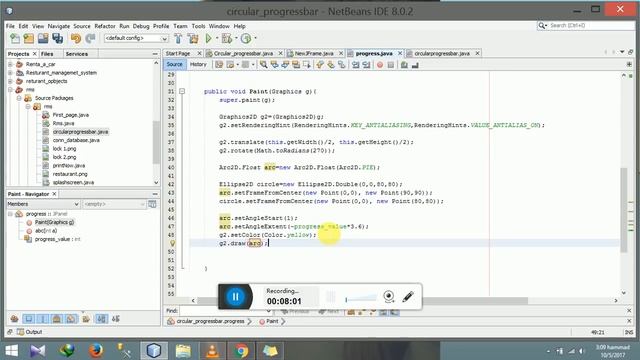Expand the Resturant_managemet_system project node
Viewport: 640px width, 360px height.
pyautogui.click(x=11, y=73)
